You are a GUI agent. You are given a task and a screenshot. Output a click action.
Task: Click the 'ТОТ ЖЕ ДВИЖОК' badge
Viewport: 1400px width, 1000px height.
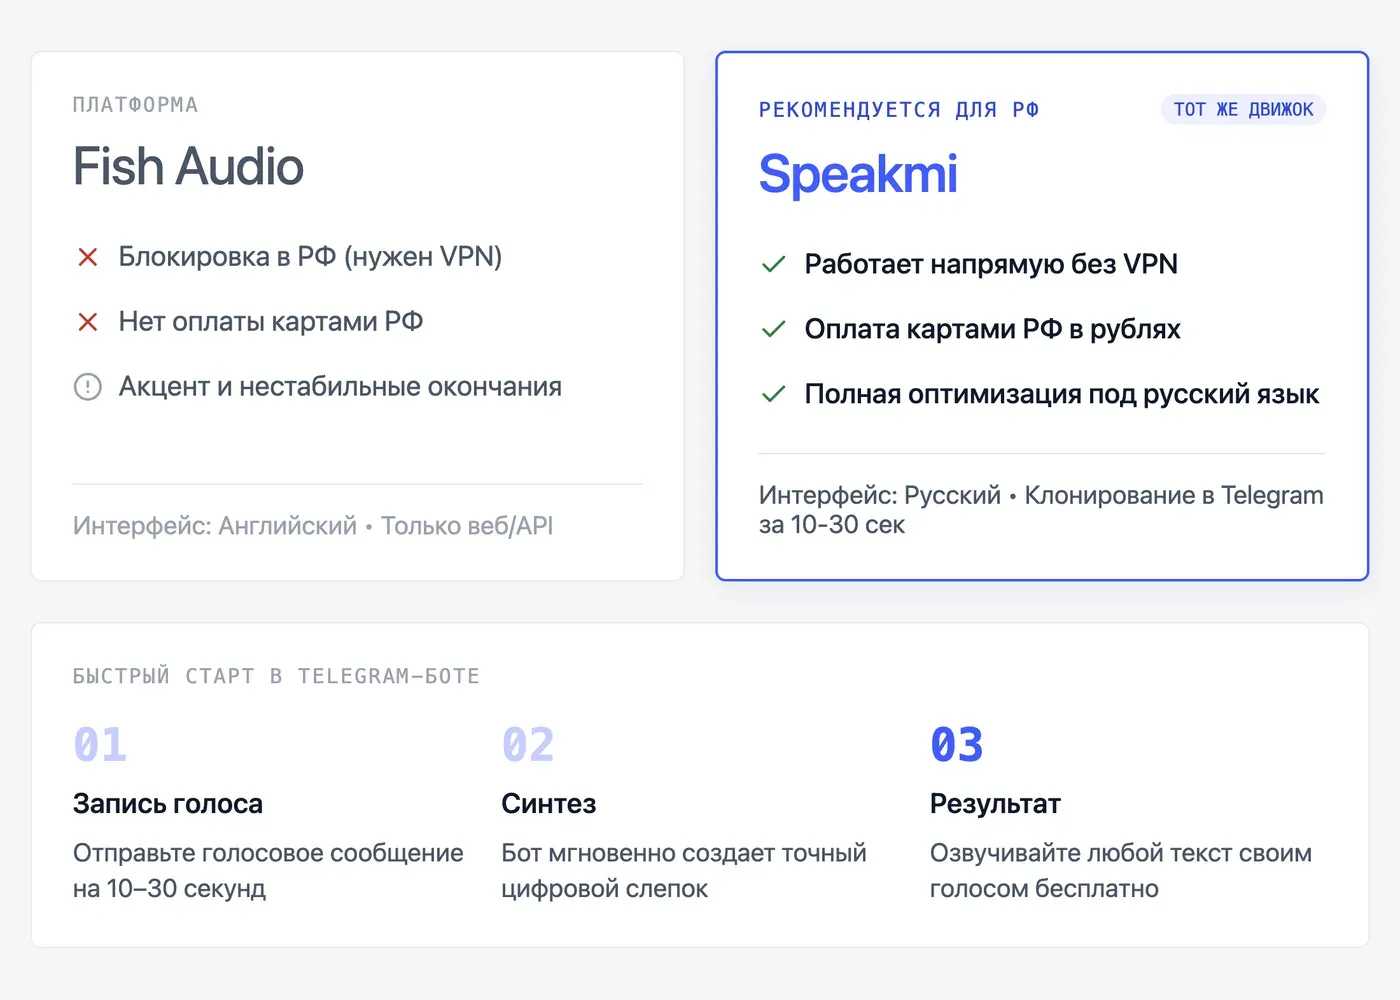click(1243, 109)
